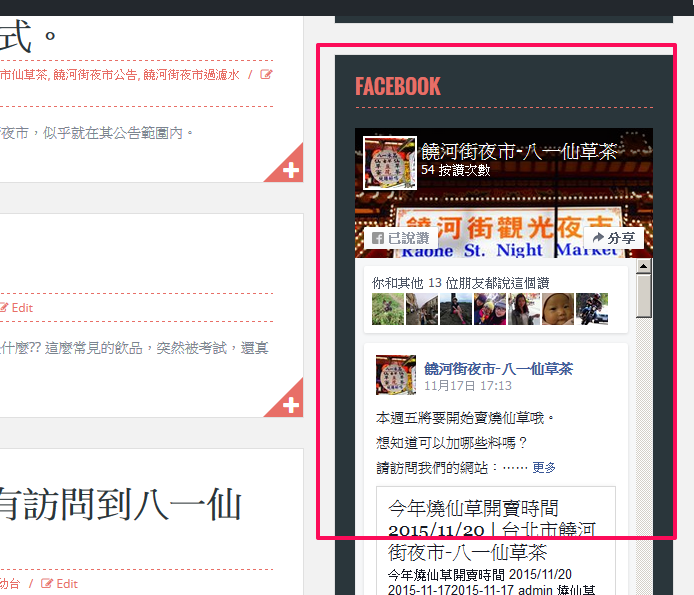The image size is (694, 595).
Task: Expand post text with 更多 link
Action: 543,467
